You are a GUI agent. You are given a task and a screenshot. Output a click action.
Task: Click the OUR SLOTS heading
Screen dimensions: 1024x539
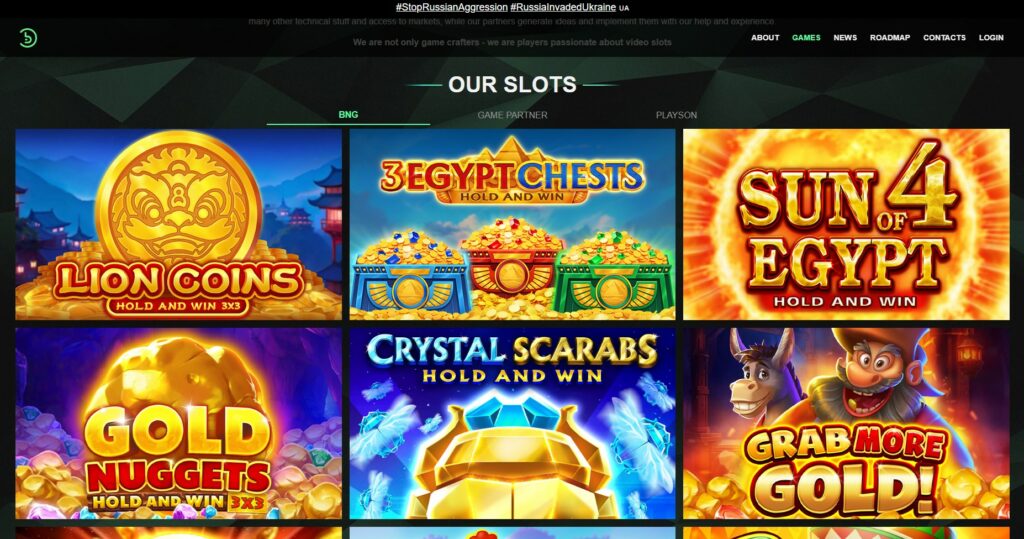click(512, 84)
